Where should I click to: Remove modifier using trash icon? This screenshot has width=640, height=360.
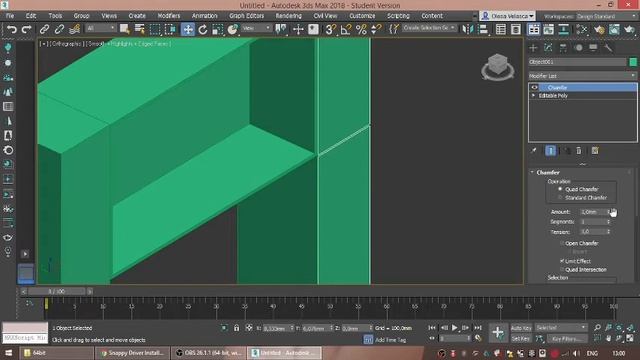(578, 151)
